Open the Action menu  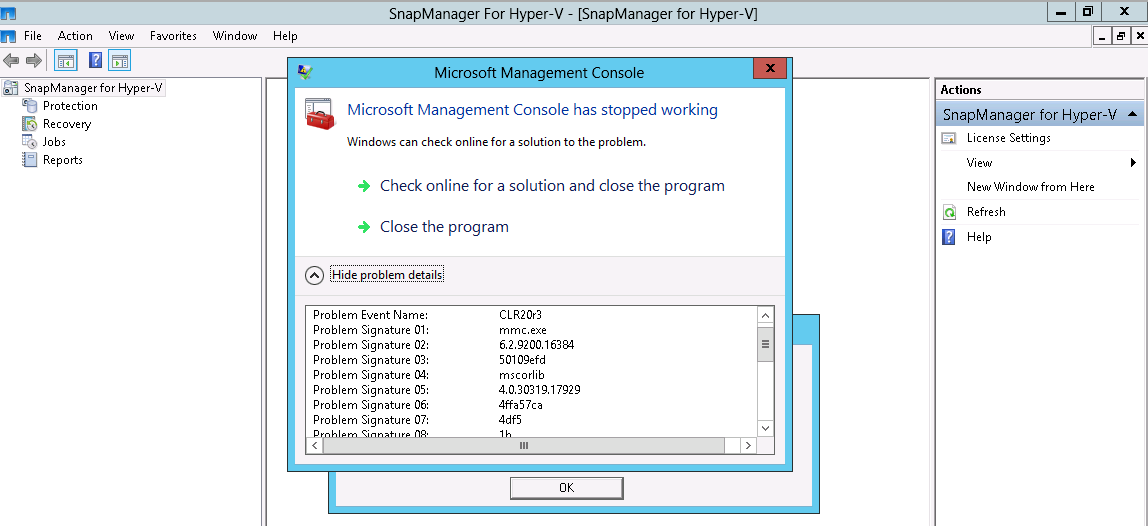(x=75, y=36)
